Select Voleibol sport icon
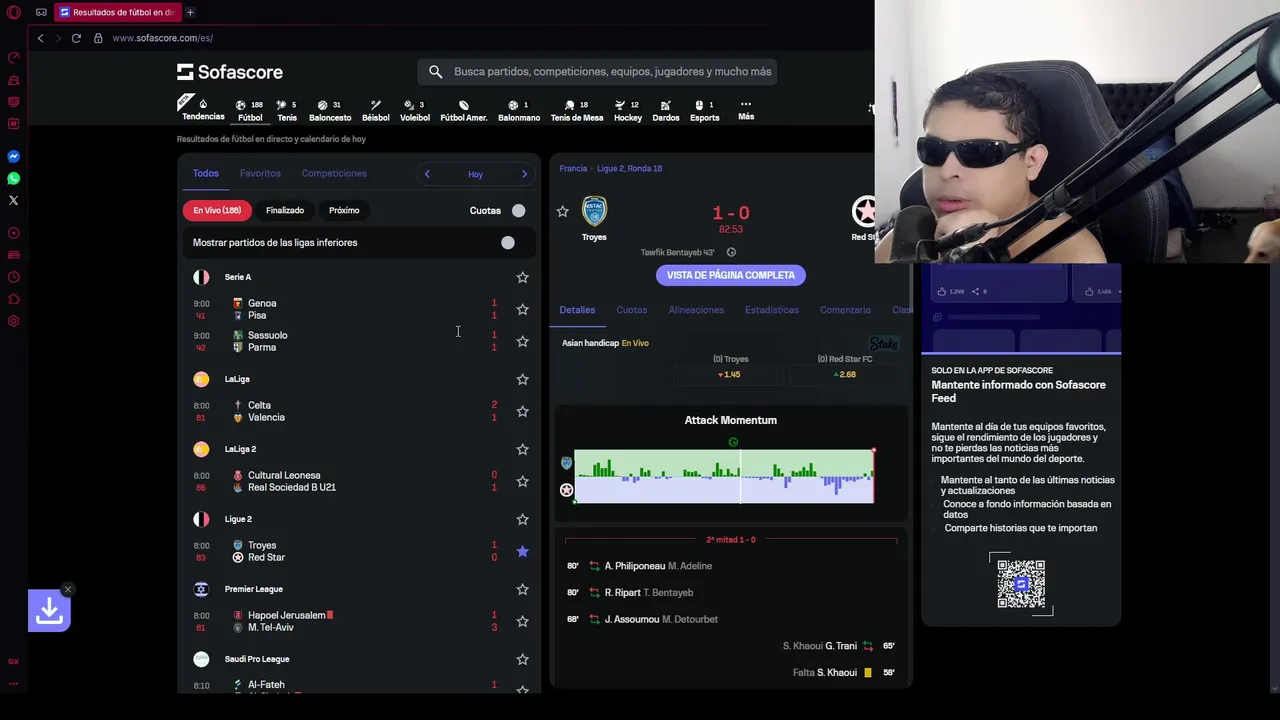Image resolution: width=1280 pixels, height=720 pixels. pyautogui.click(x=415, y=110)
